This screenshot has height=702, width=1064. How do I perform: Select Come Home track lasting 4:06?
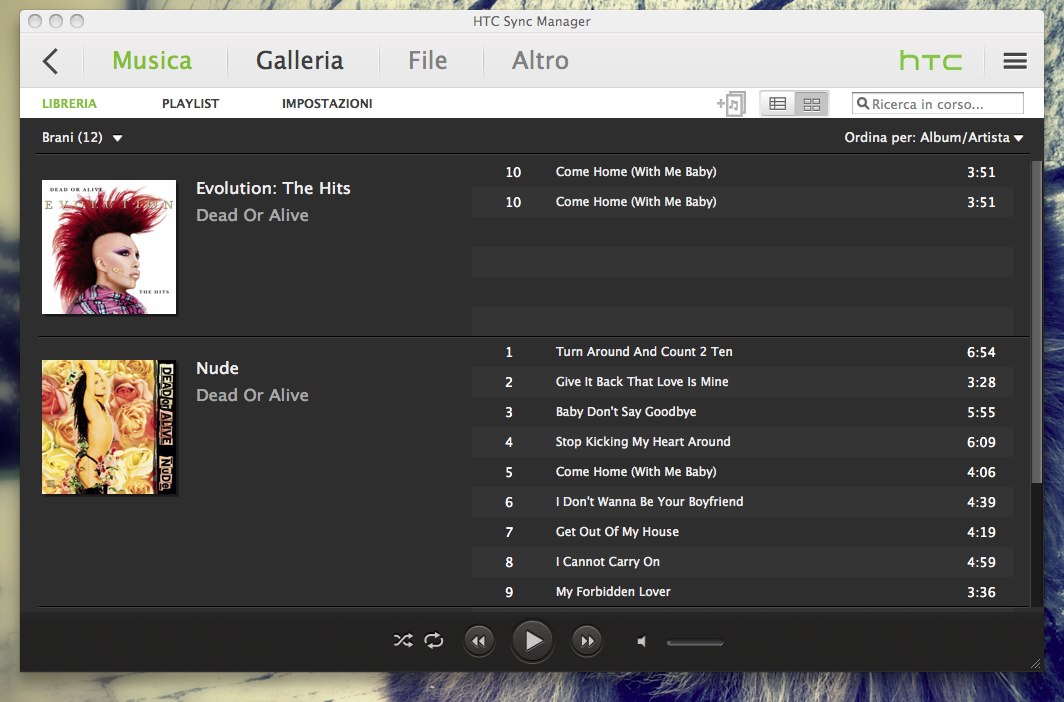click(x=743, y=472)
